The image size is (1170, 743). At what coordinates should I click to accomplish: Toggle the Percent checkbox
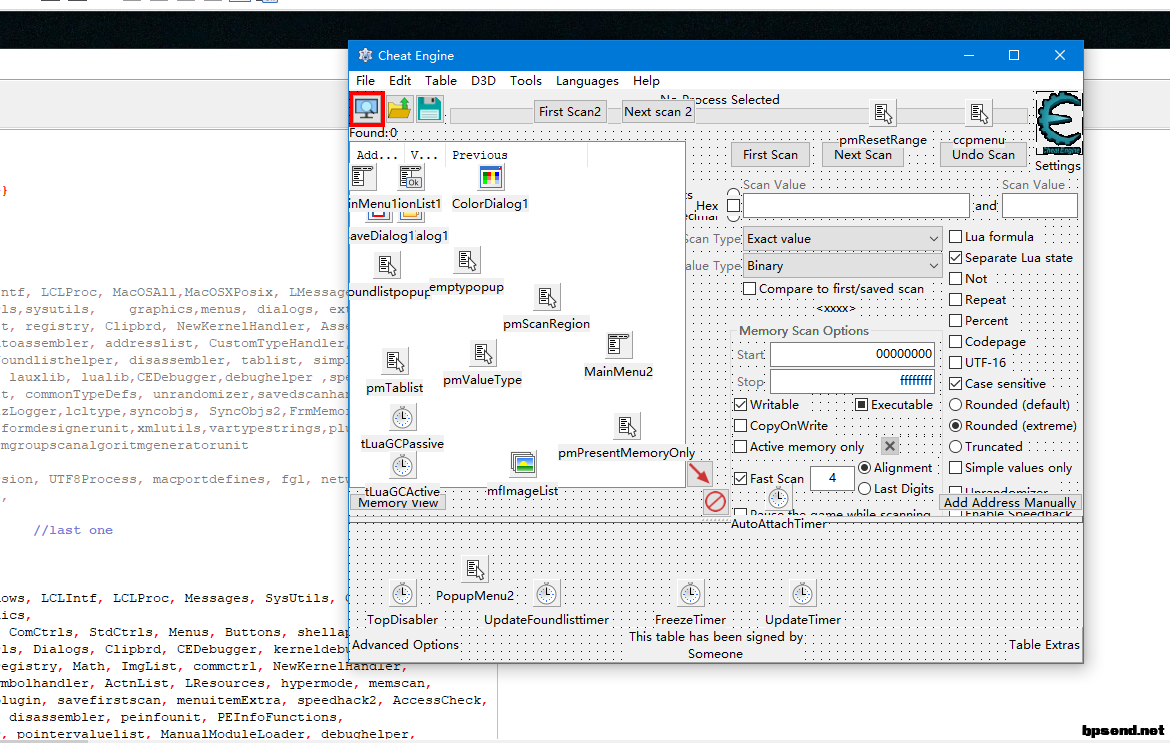coord(955,320)
